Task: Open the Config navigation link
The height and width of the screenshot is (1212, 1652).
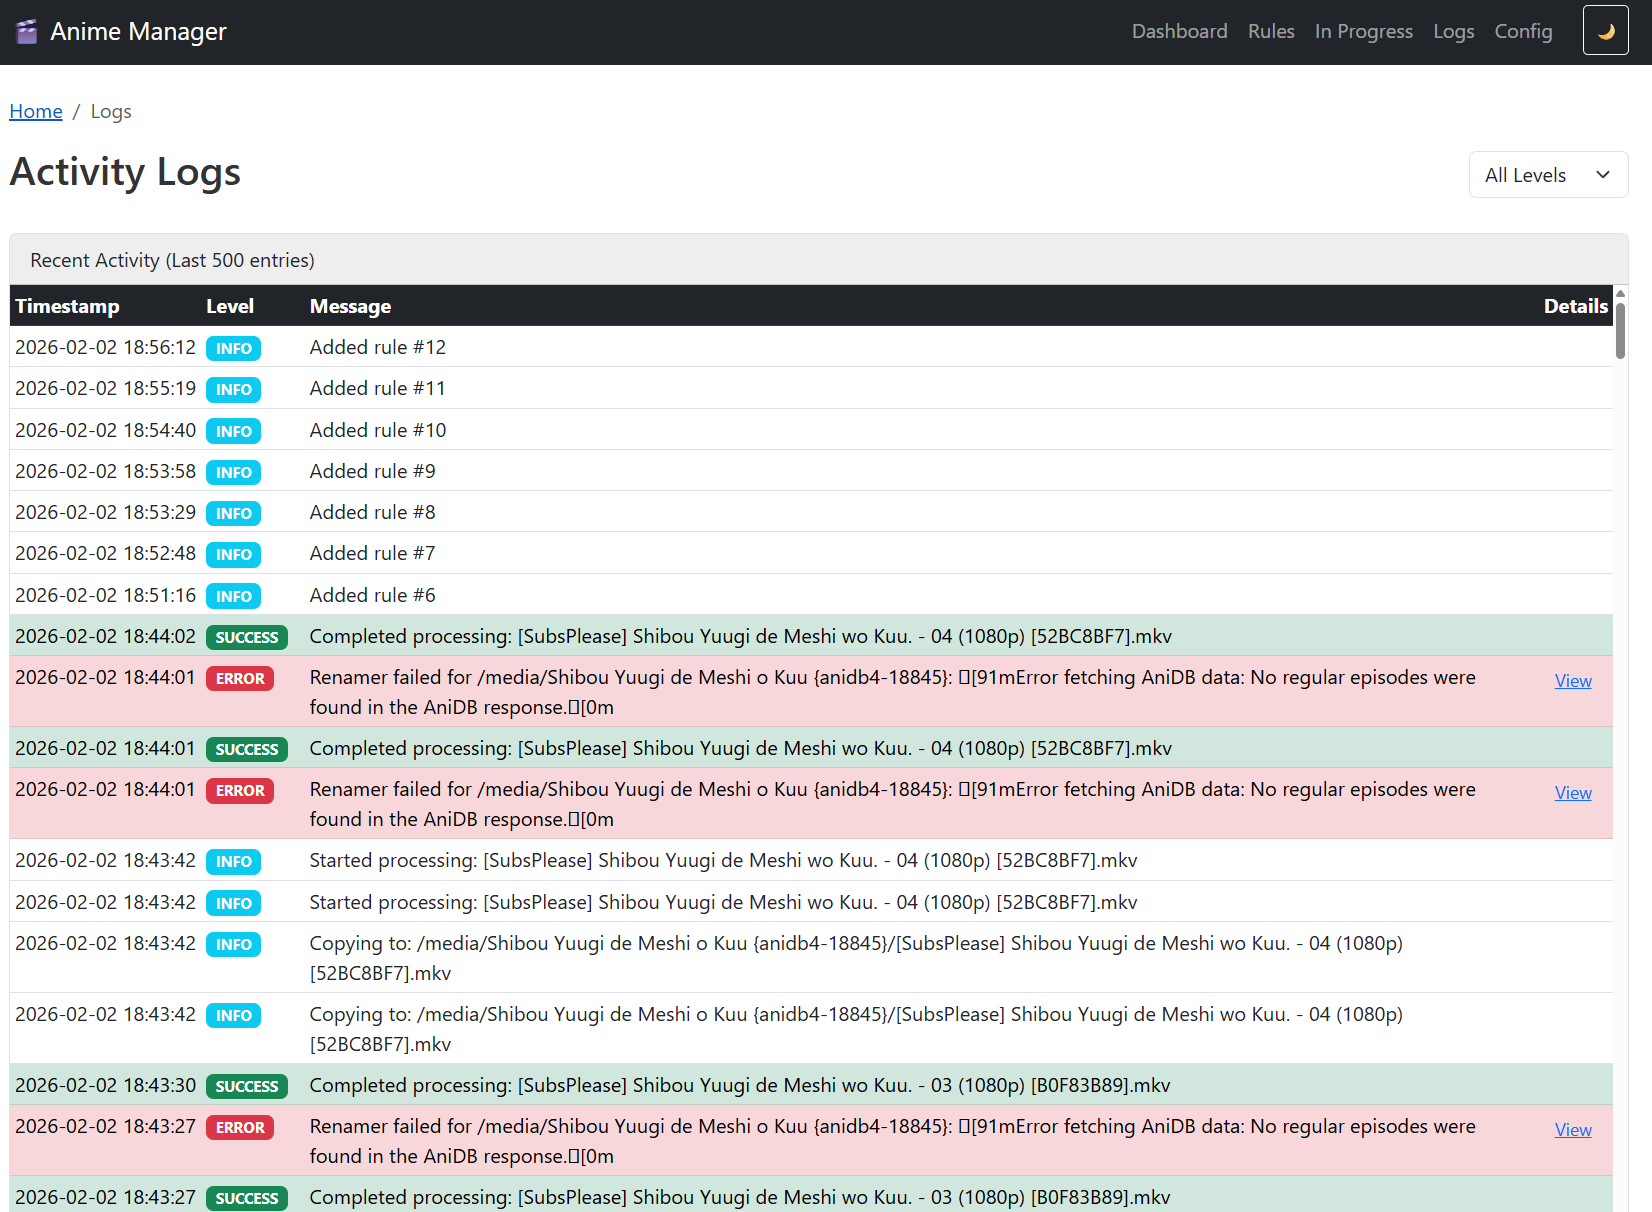Action: [x=1522, y=32]
